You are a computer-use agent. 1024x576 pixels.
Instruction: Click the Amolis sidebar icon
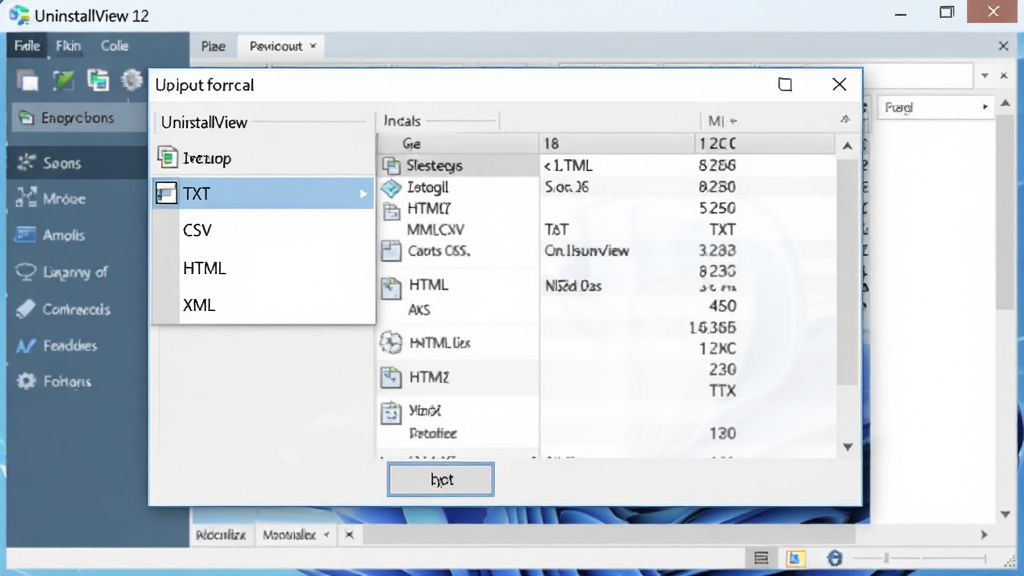pyautogui.click(x=25, y=234)
